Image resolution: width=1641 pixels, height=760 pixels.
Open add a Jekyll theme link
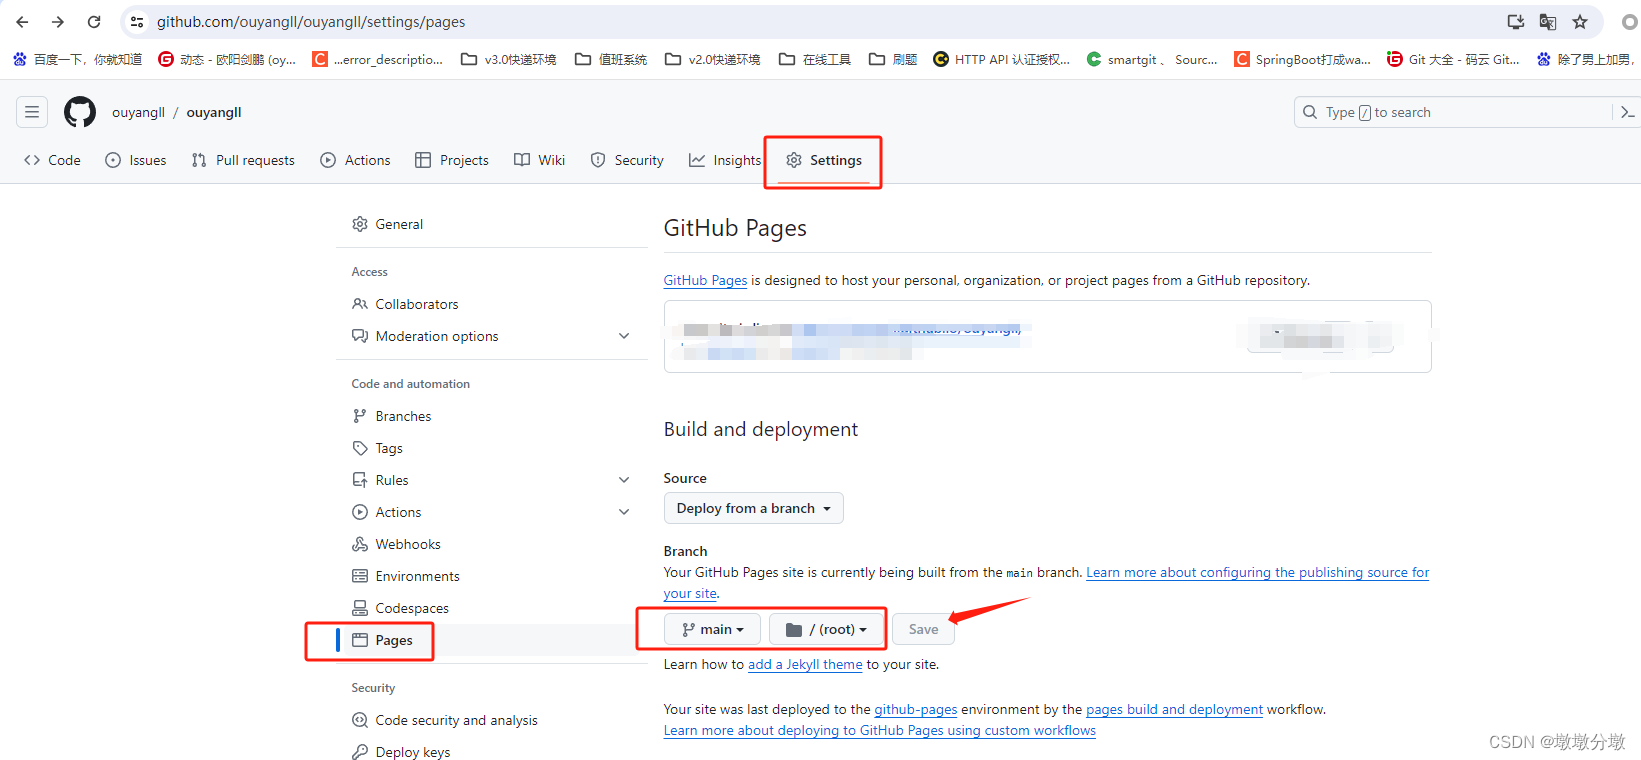point(805,664)
